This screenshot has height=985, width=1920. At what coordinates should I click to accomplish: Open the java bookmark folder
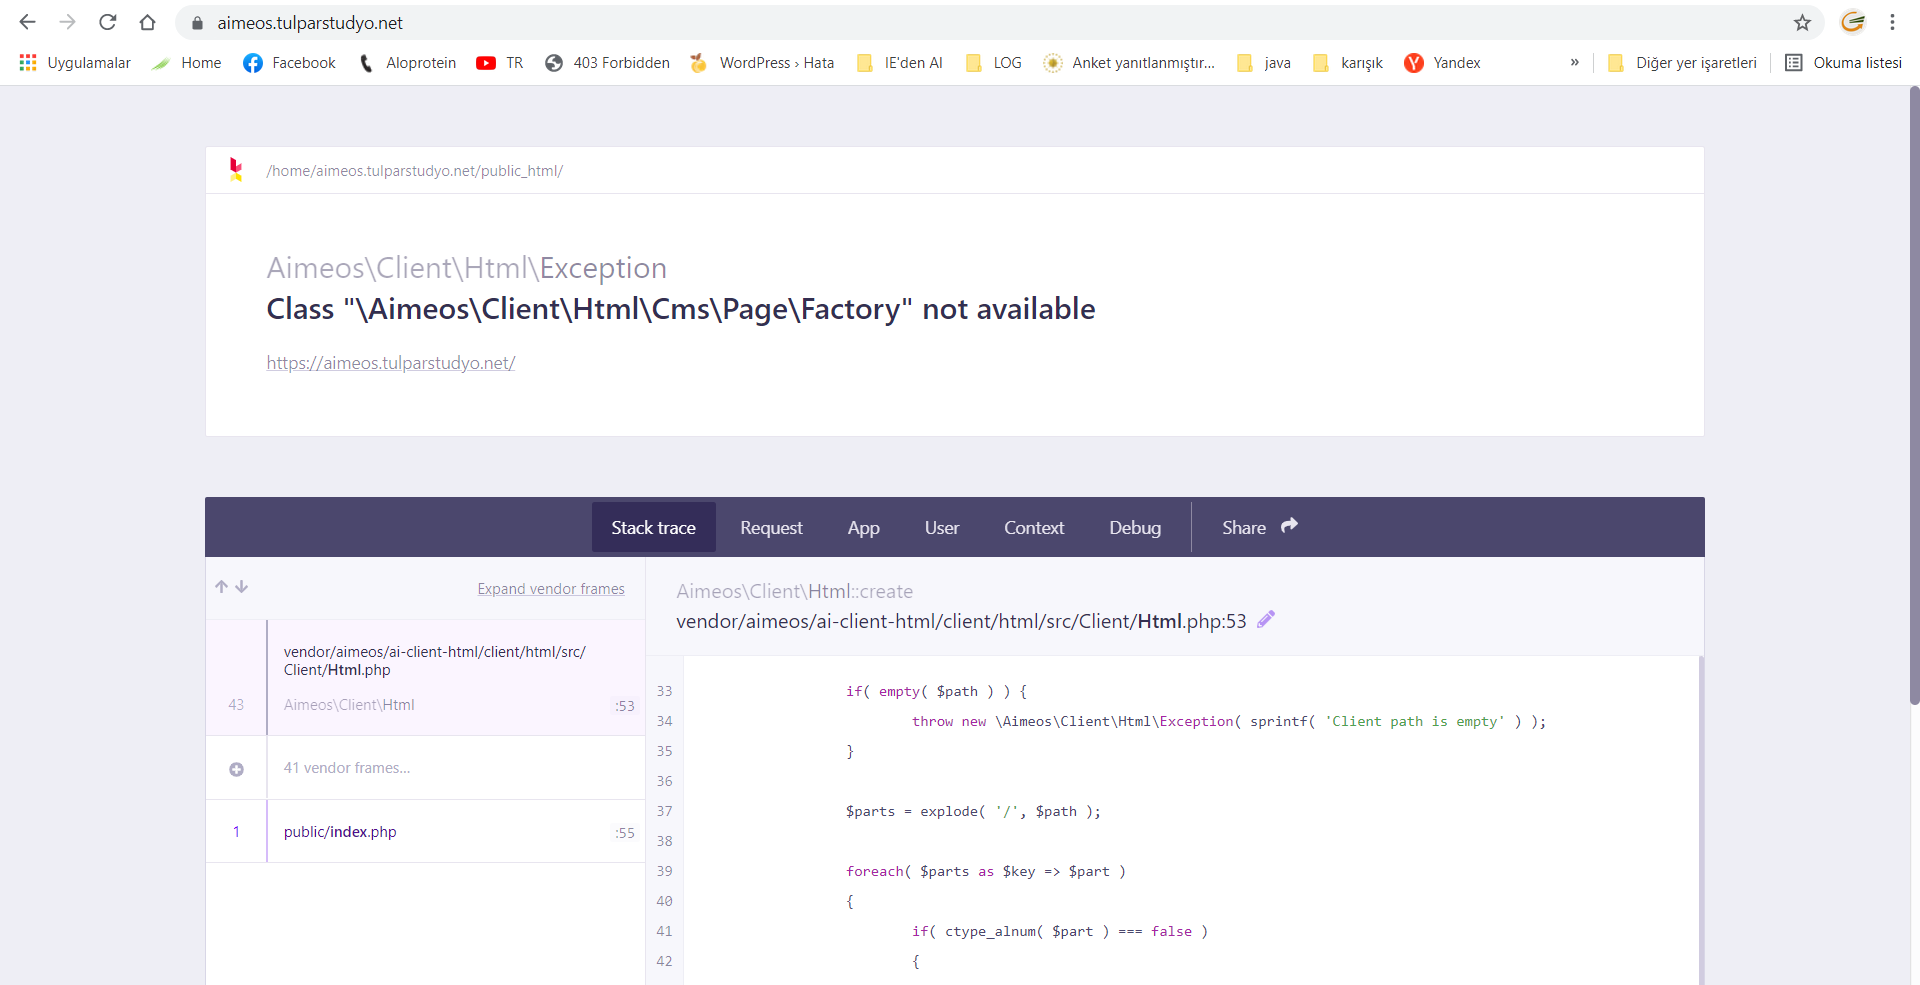tap(1264, 63)
